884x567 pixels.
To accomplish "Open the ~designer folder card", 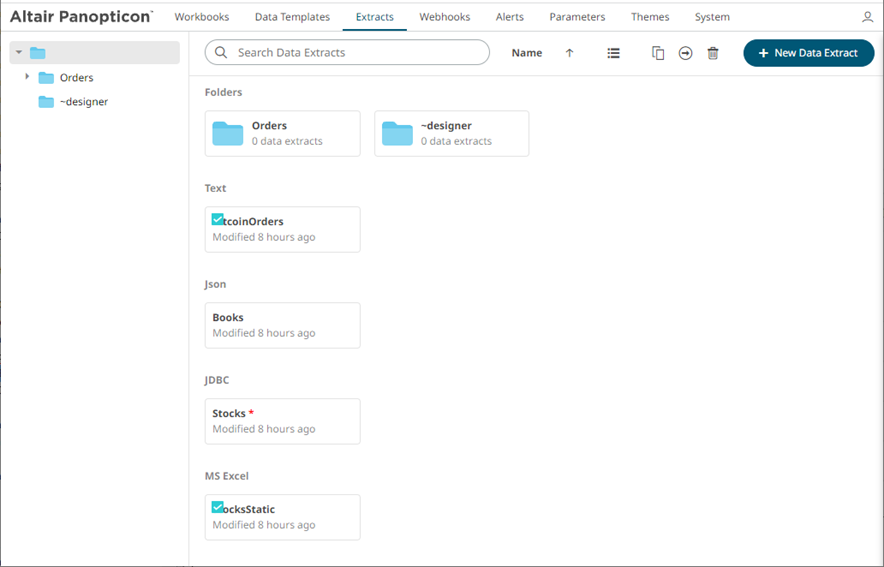I will pos(452,134).
